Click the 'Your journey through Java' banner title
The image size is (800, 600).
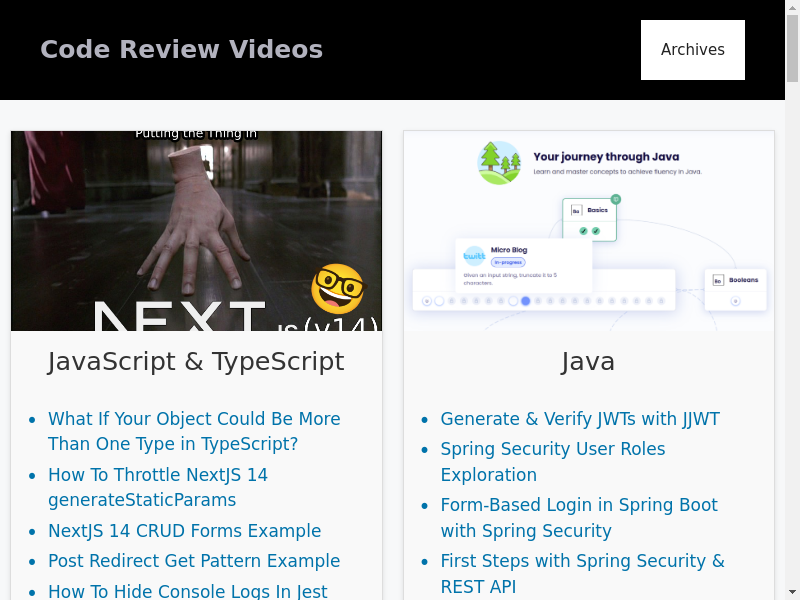point(606,157)
